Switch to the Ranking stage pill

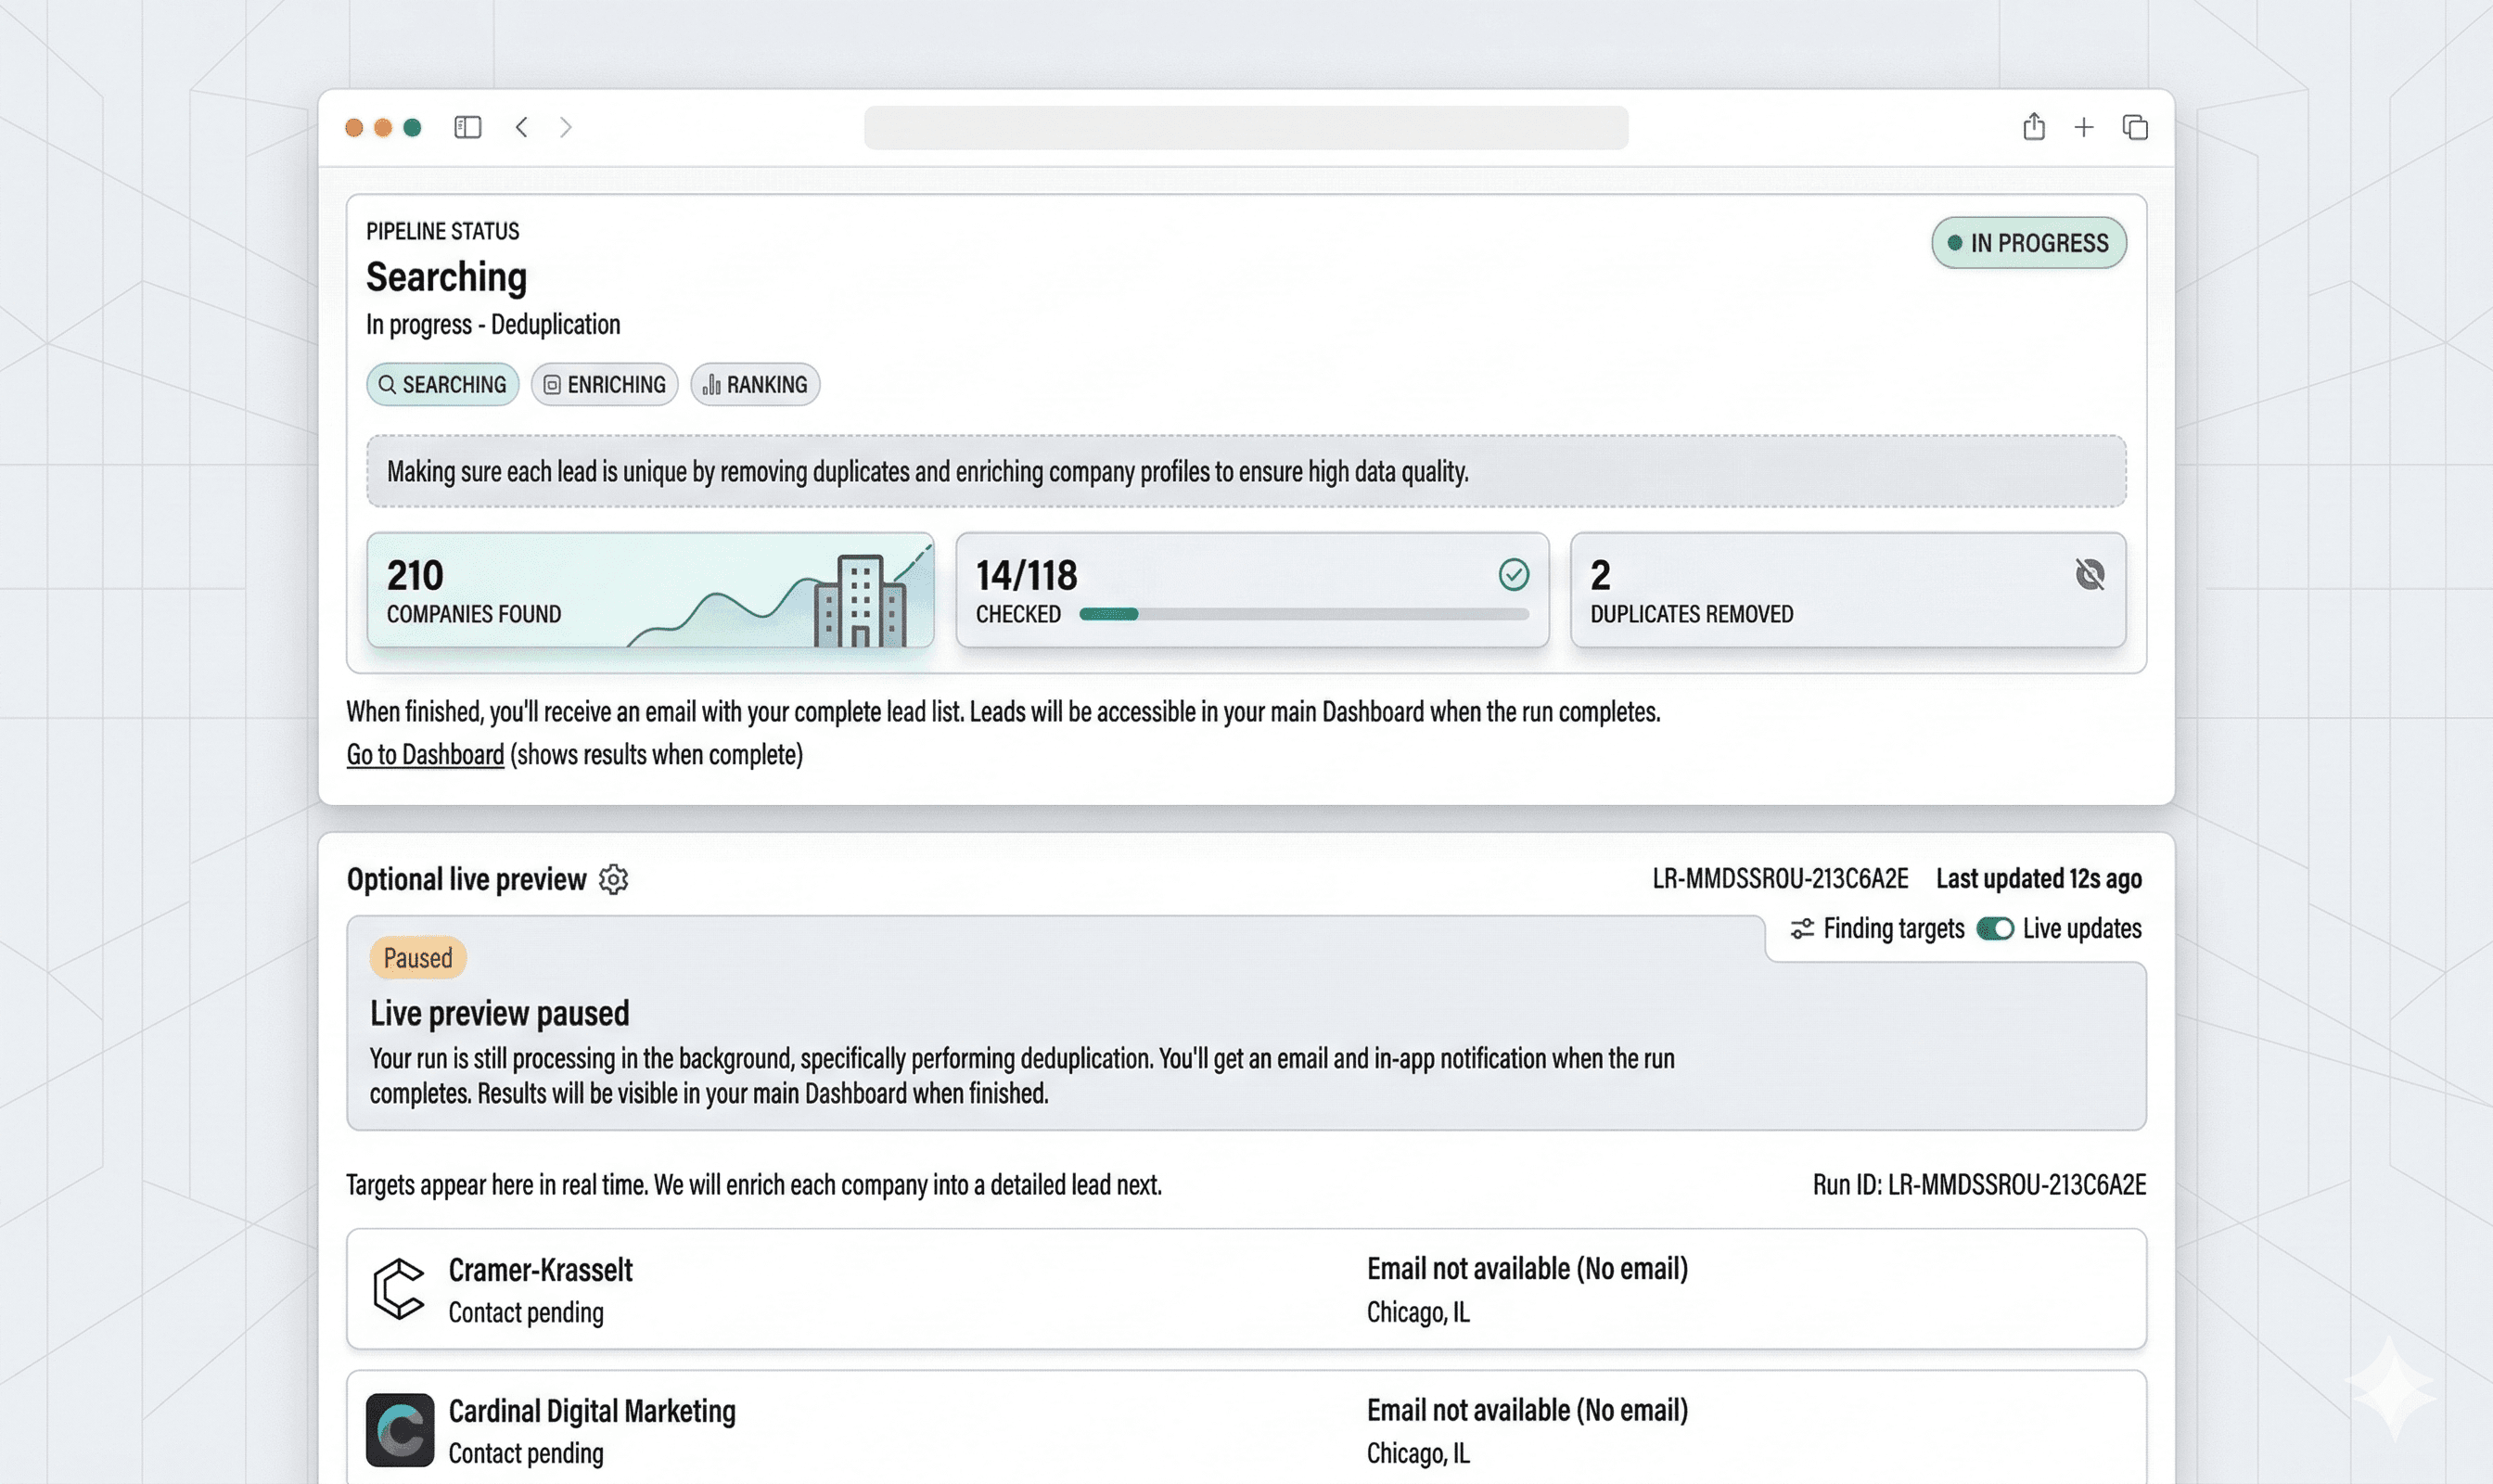click(x=755, y=384)
